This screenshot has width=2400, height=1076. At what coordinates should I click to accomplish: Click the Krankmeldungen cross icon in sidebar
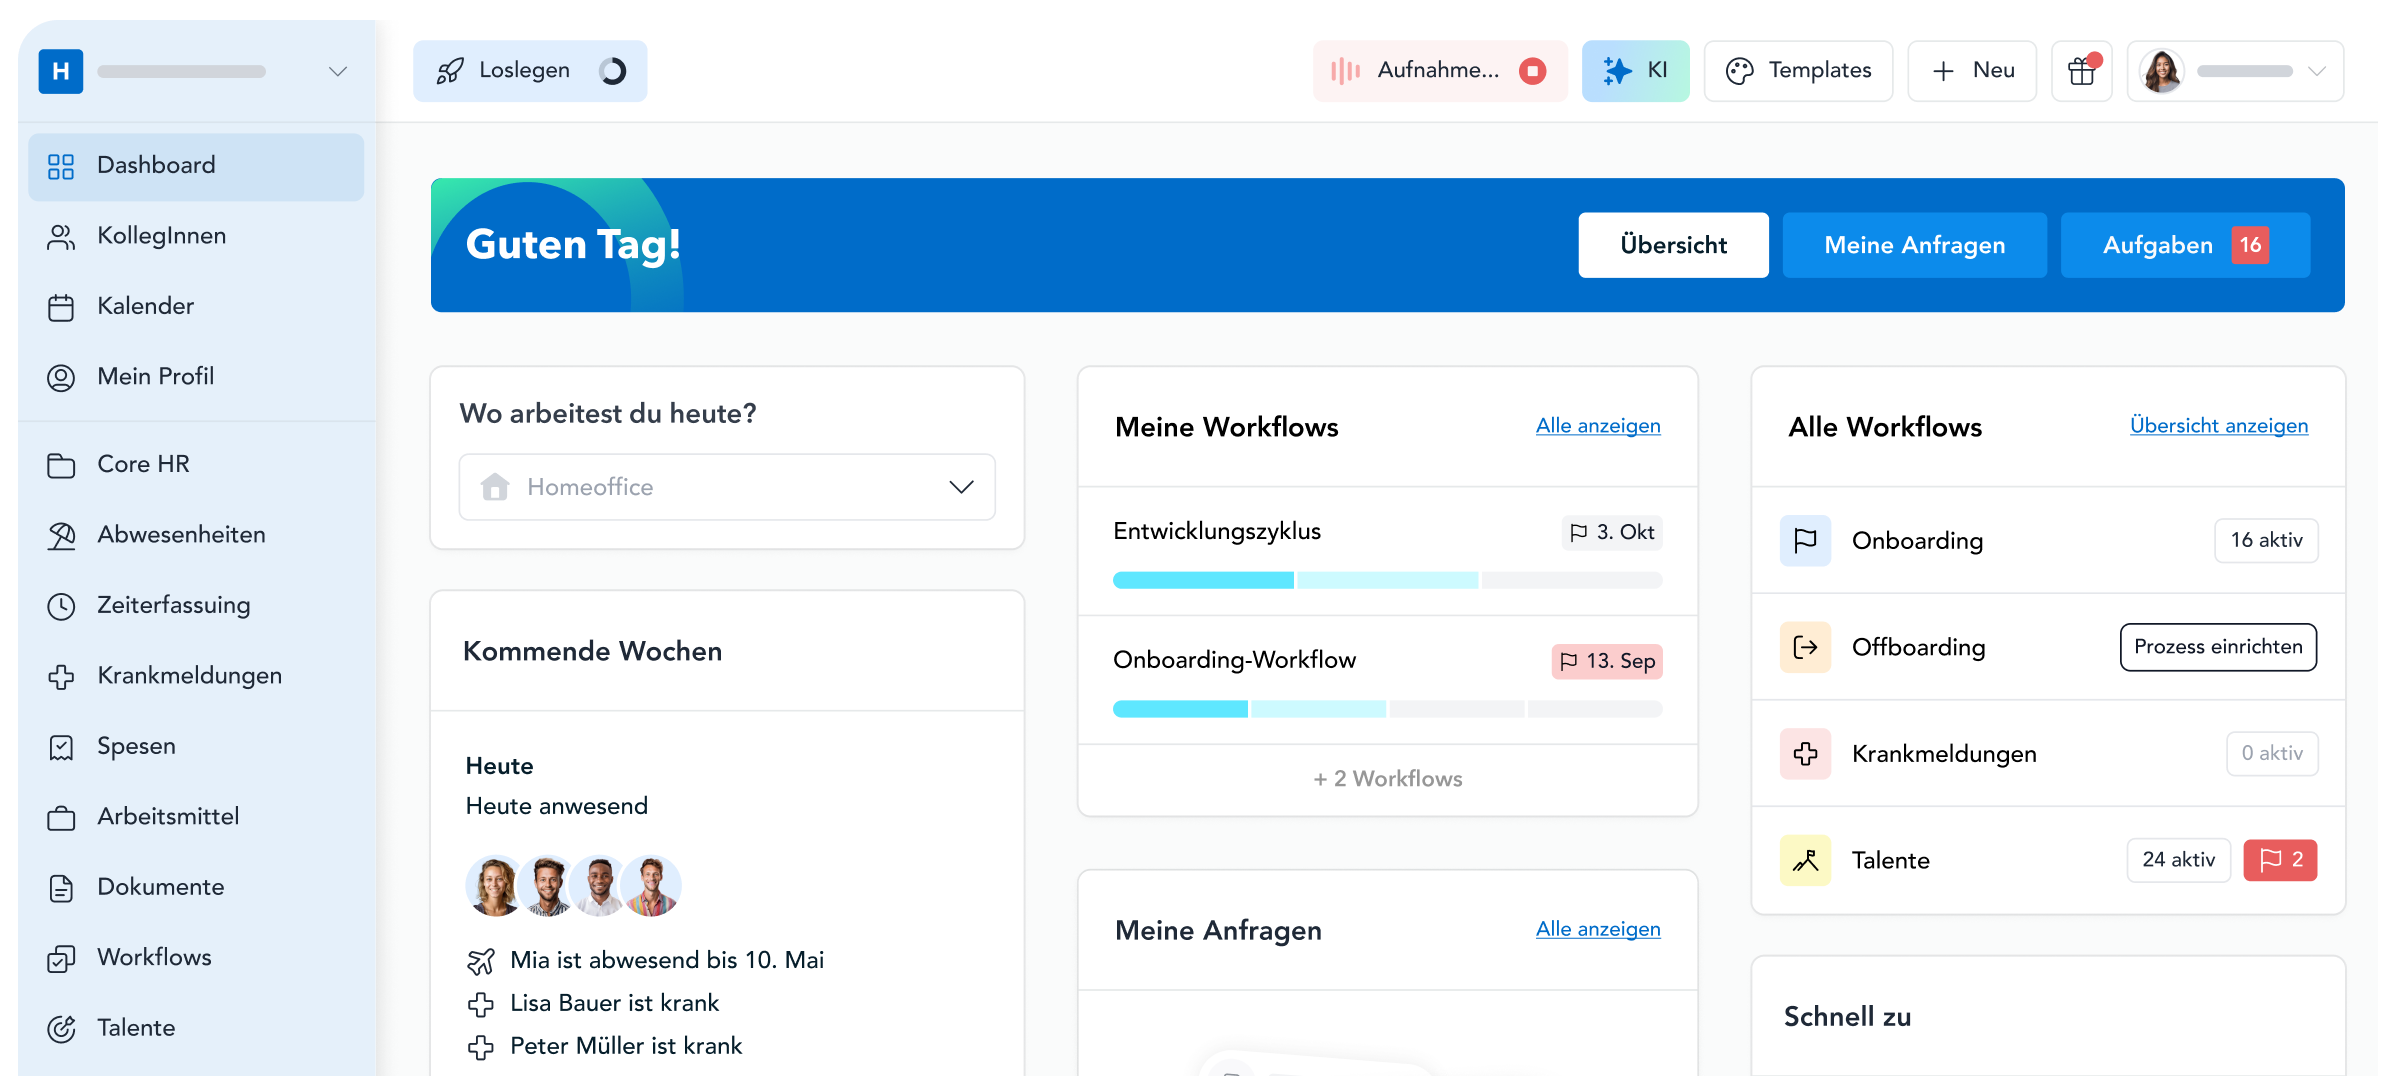(61, 677)
